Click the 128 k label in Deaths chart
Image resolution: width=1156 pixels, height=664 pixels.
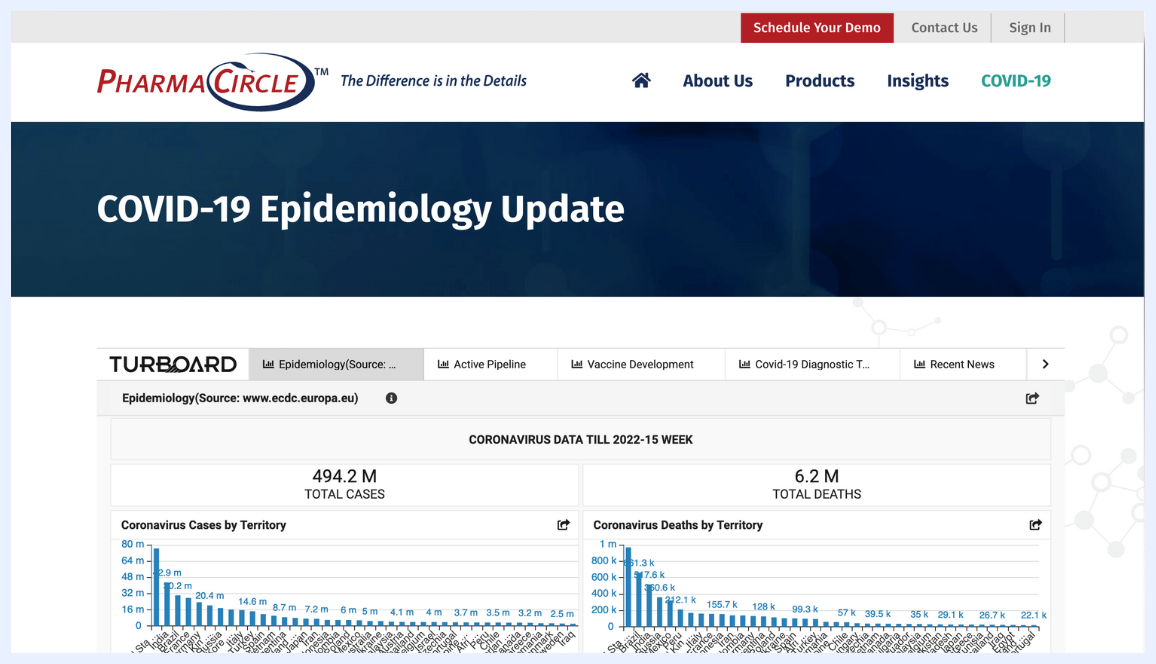pos(764,607)
